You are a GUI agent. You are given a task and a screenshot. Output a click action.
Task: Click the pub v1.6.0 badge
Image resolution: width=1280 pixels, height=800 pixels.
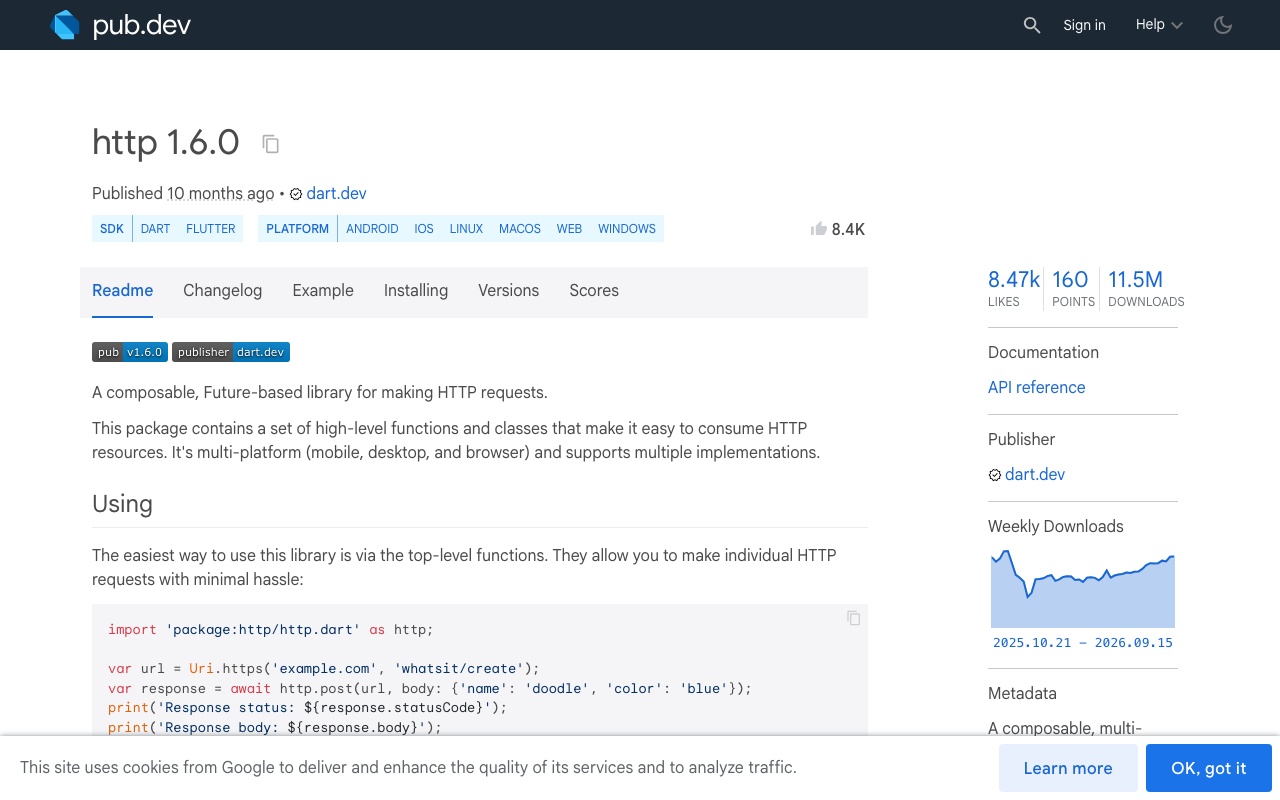click(130, 352)
